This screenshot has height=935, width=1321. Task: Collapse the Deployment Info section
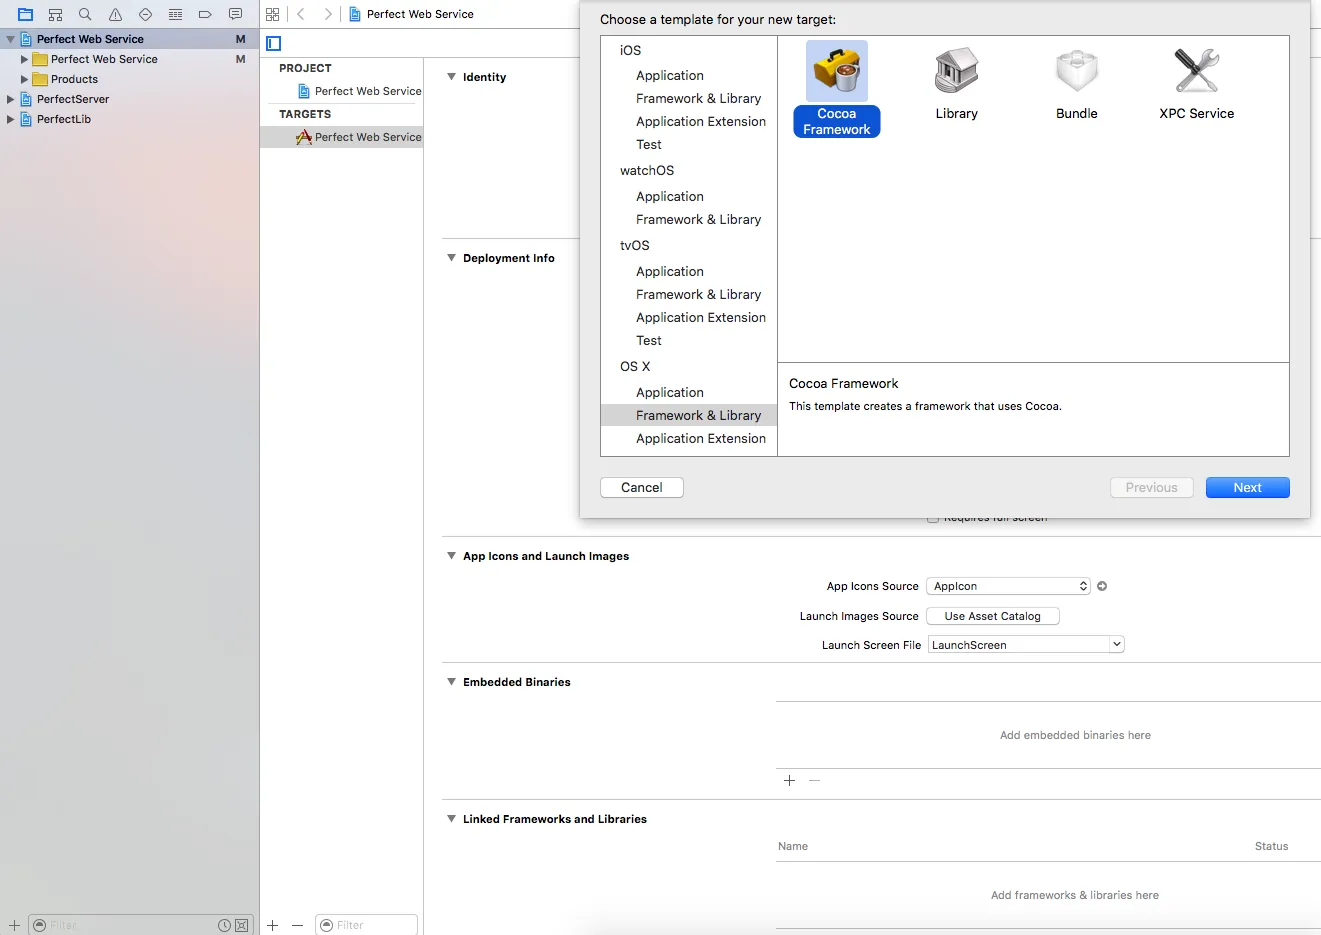[451, 258]
